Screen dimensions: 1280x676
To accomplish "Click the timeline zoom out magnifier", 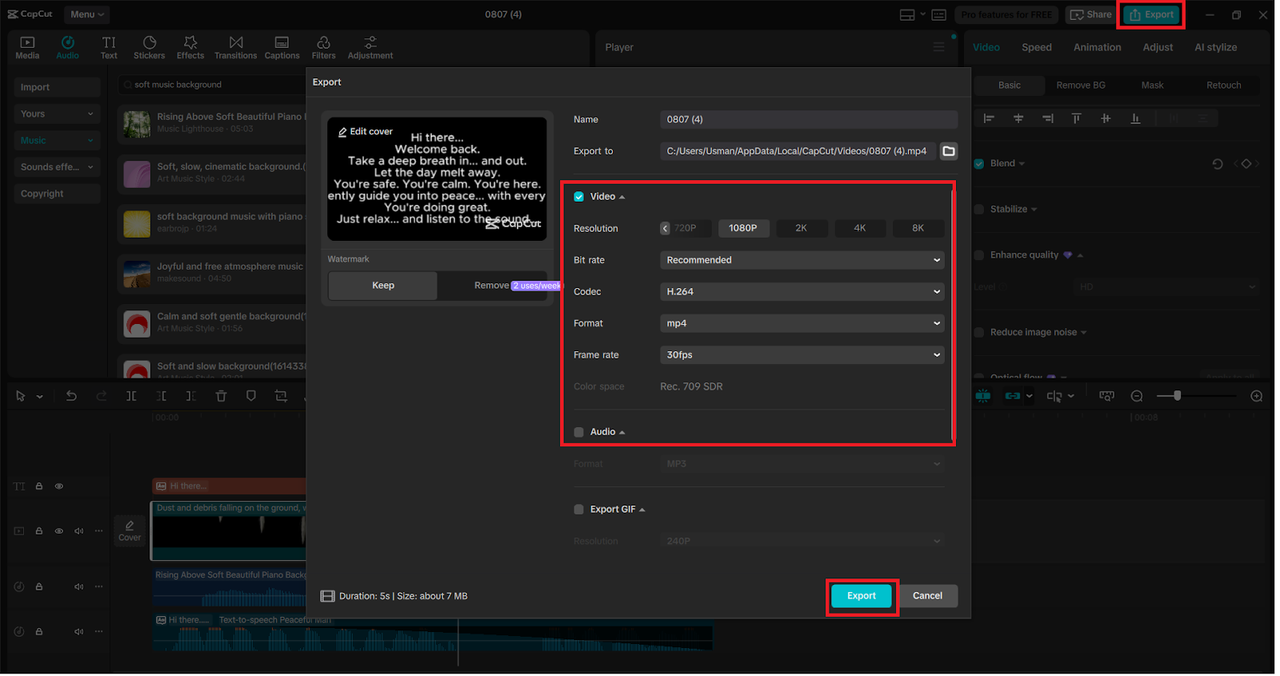I will point(1137,396).
